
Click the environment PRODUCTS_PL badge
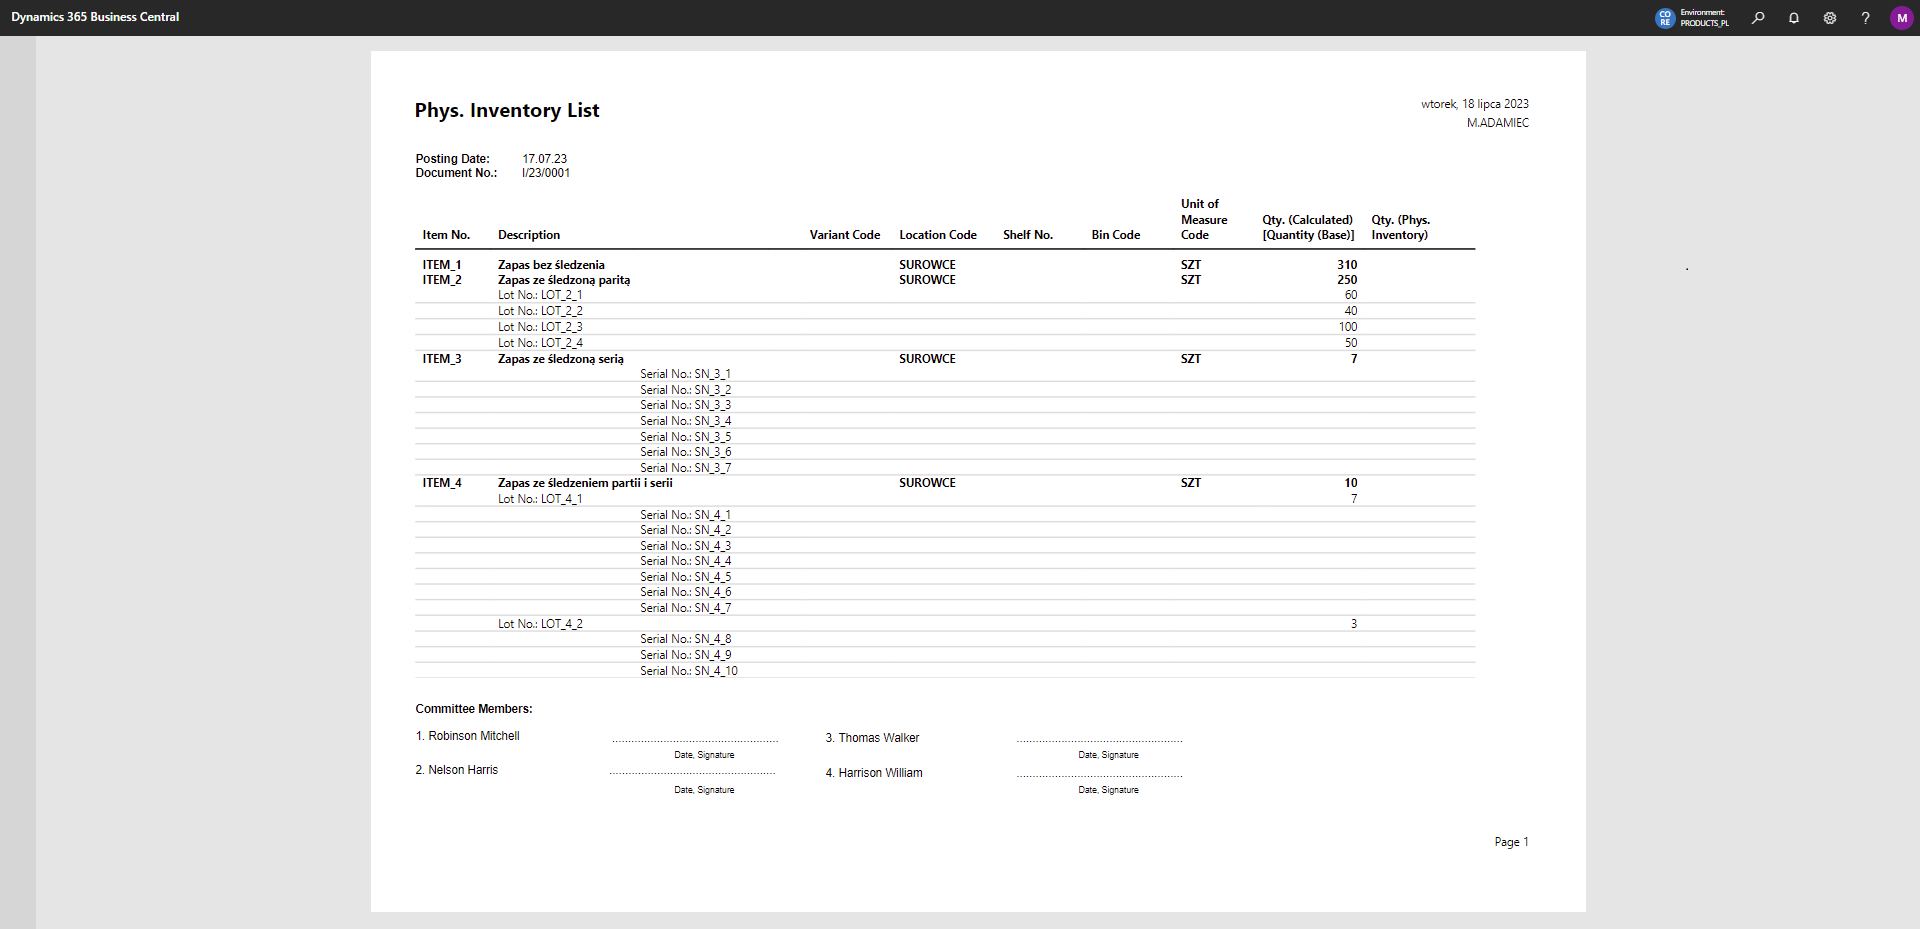tap(1692, 18)
